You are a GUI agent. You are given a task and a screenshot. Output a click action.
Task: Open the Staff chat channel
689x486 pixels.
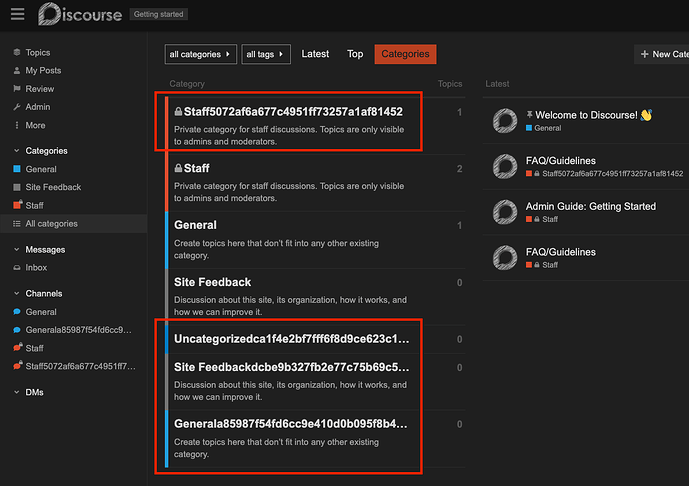point(34,348)
